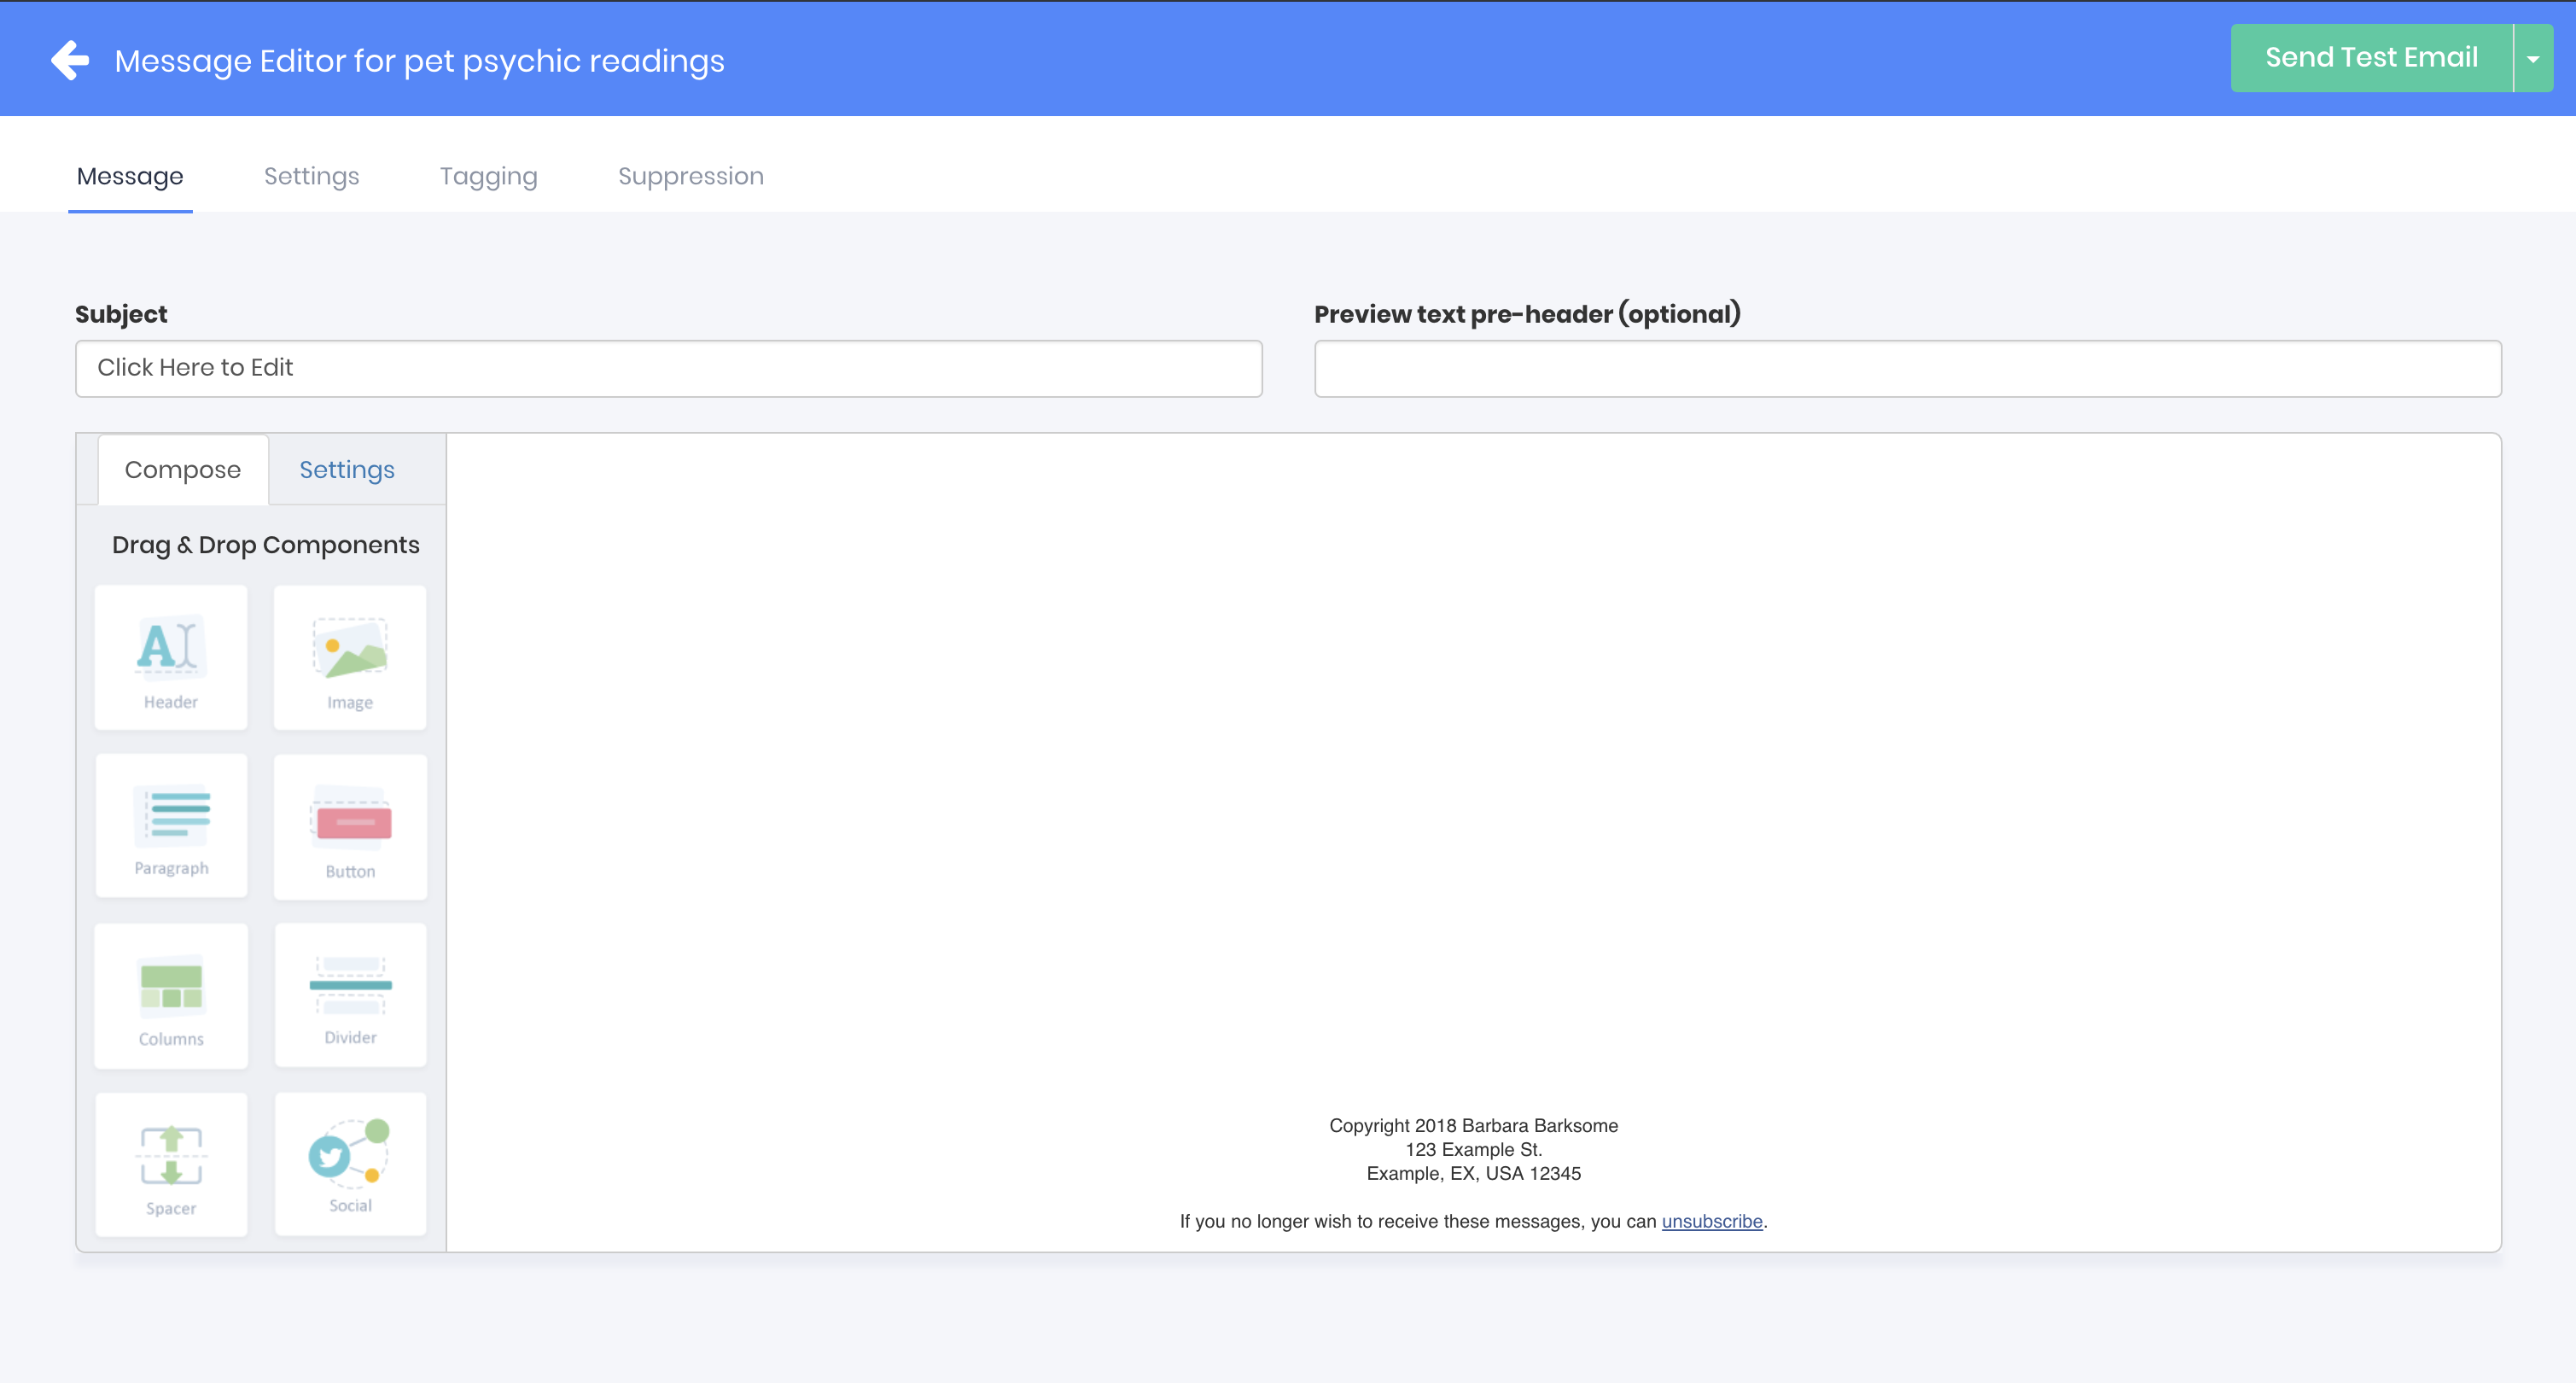Select the Columns component icon
2576x1383 pixels.
[171, 995]
